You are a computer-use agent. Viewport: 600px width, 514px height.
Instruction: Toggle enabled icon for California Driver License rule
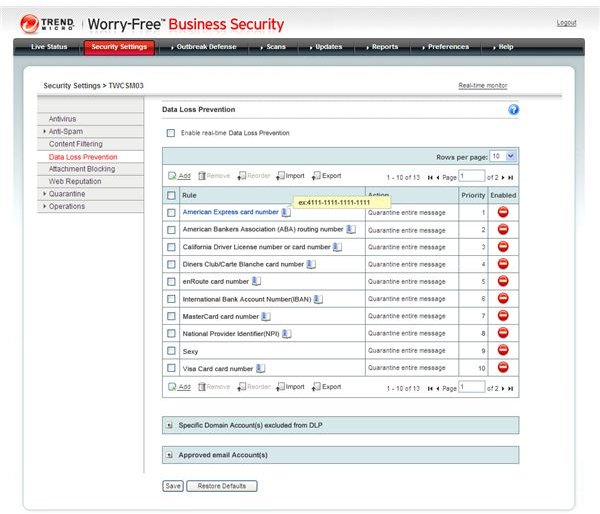coord(503,246)
